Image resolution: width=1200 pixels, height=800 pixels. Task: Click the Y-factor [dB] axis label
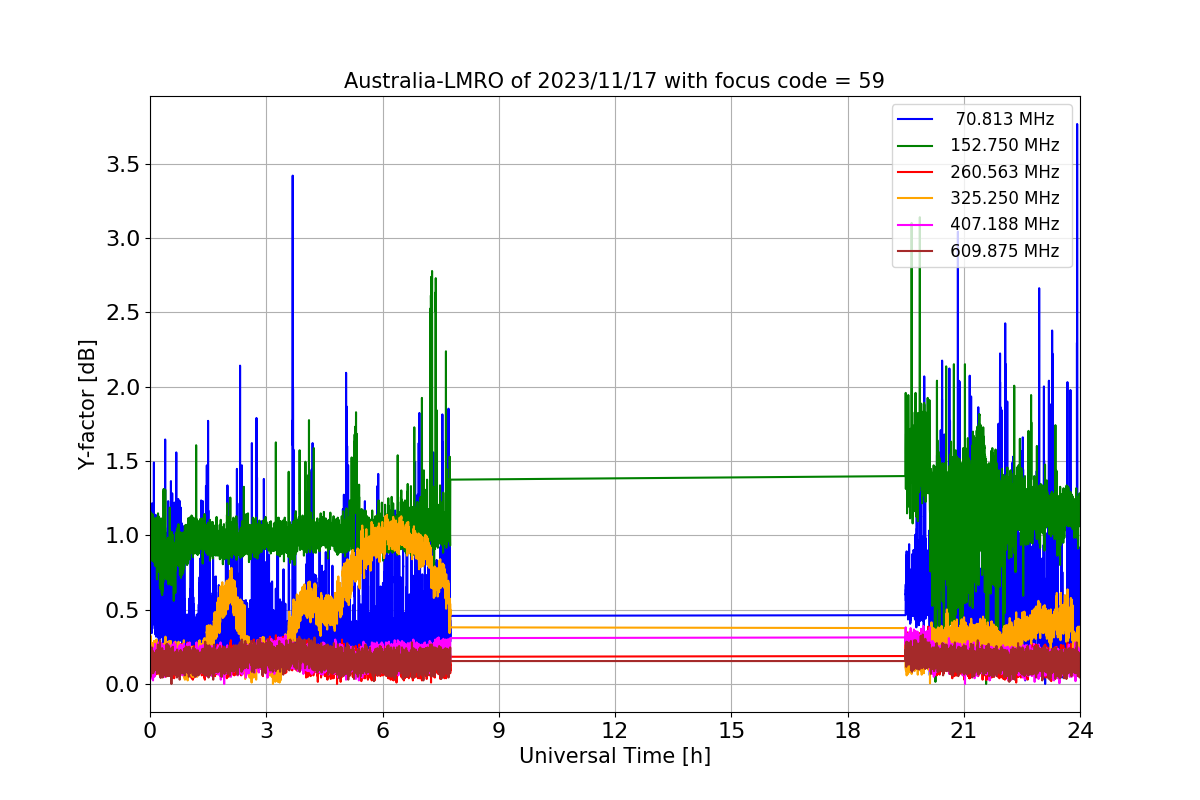88,405
